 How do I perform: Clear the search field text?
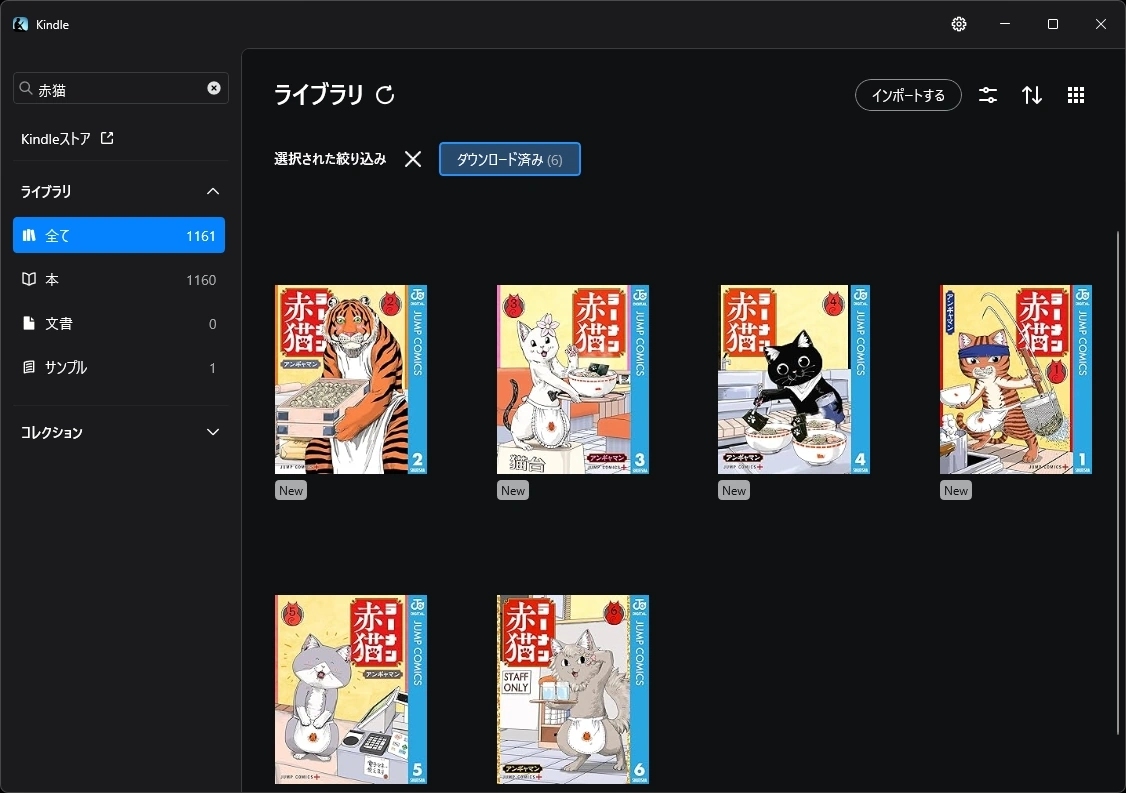[x=214, y=88]
